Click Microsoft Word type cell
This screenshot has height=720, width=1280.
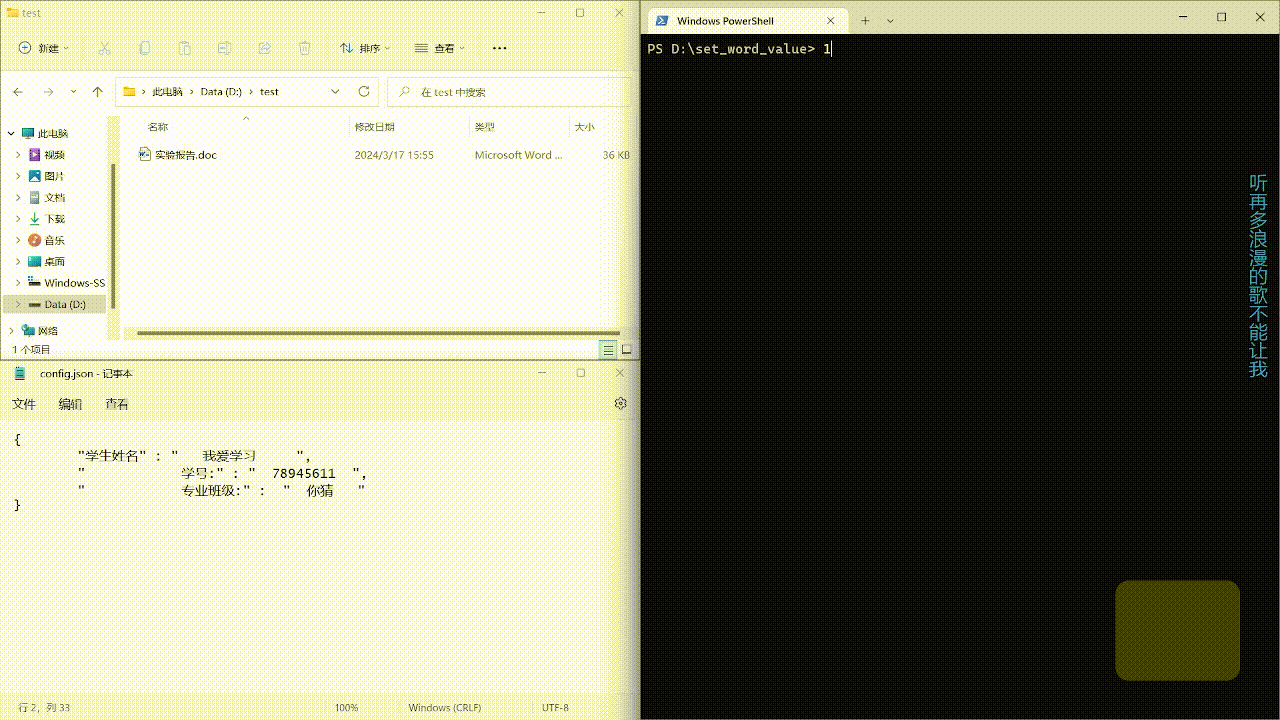click(518, 155)
